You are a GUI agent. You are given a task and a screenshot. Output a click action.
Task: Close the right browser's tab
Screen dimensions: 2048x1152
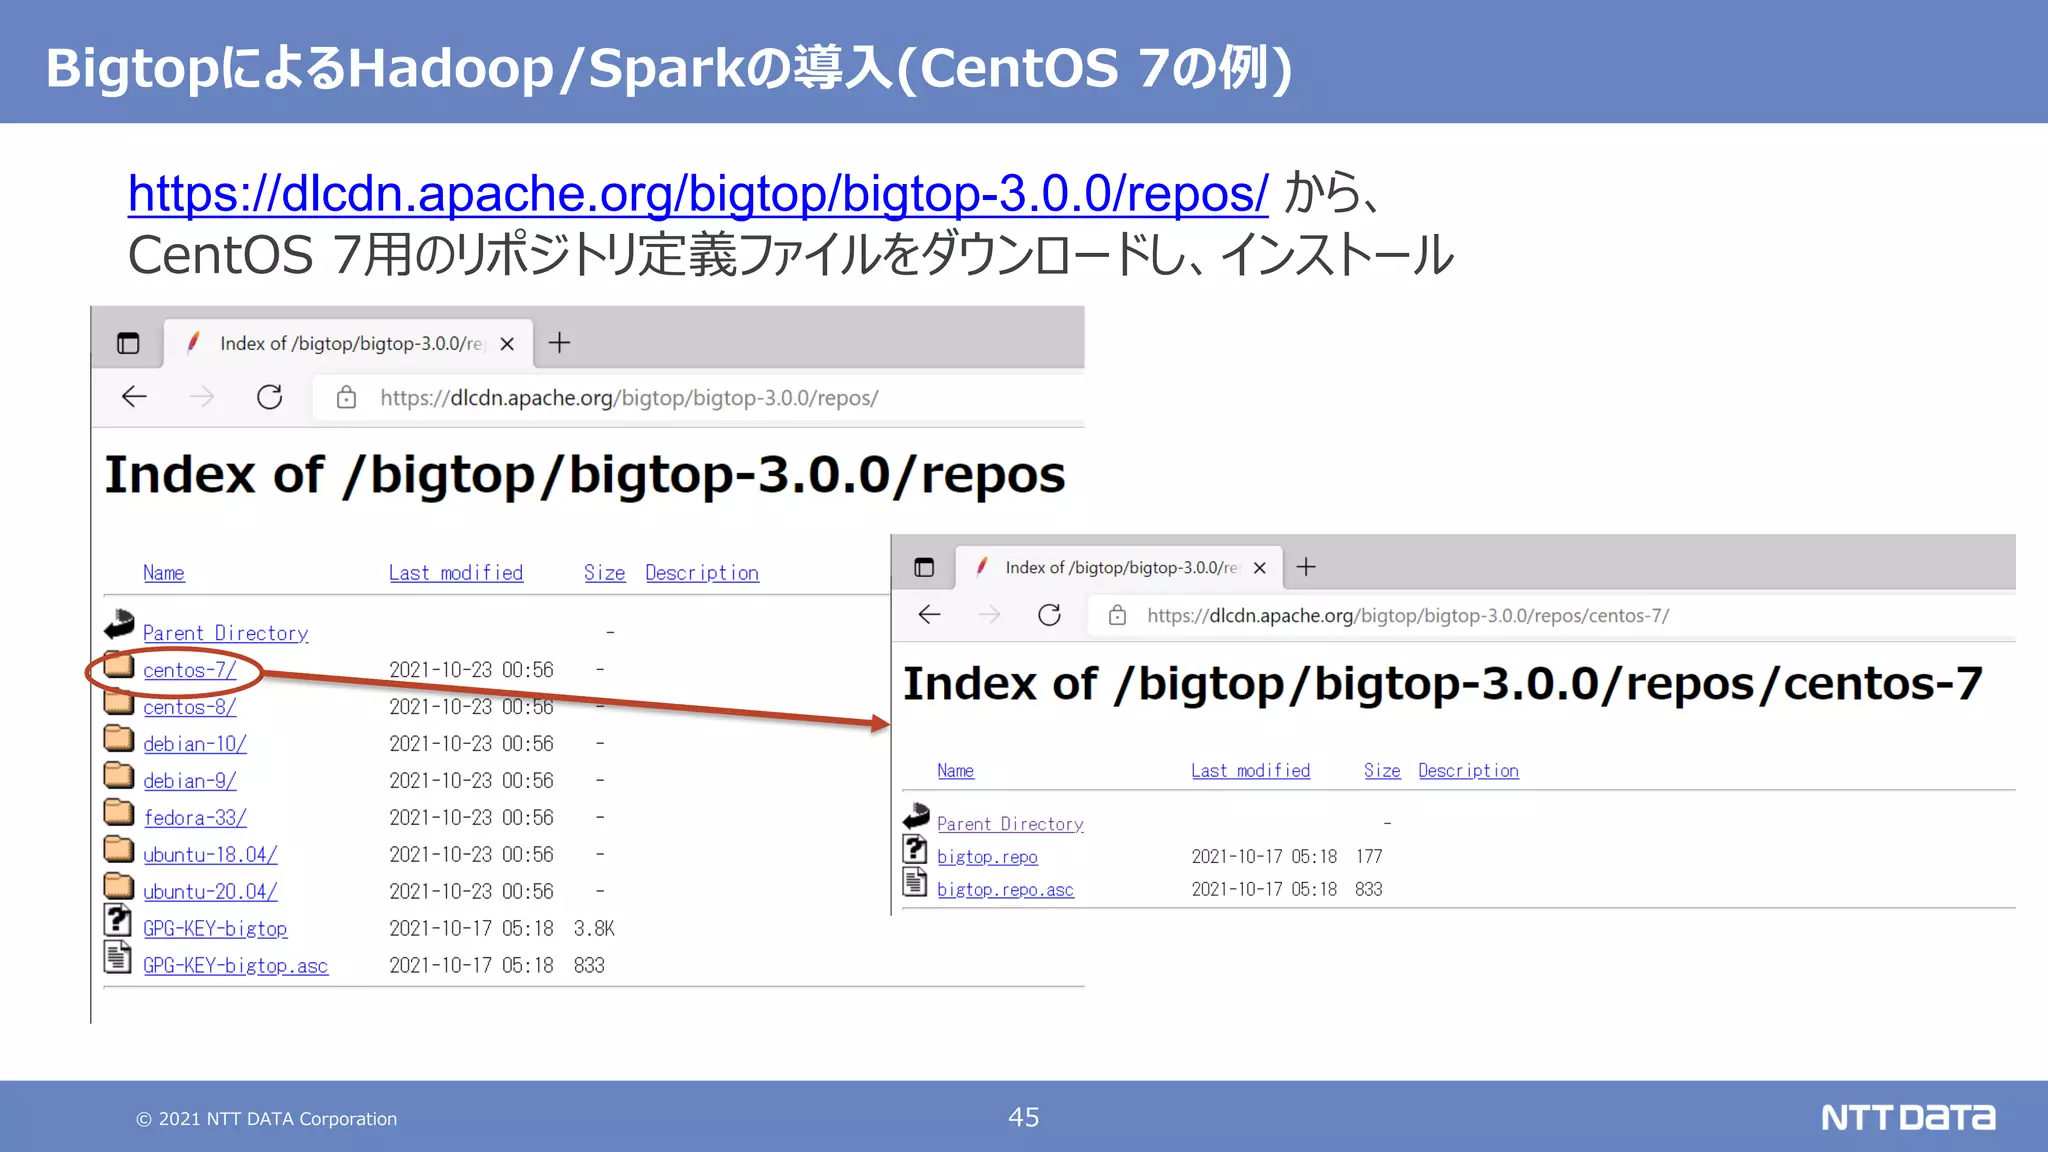1260,568
